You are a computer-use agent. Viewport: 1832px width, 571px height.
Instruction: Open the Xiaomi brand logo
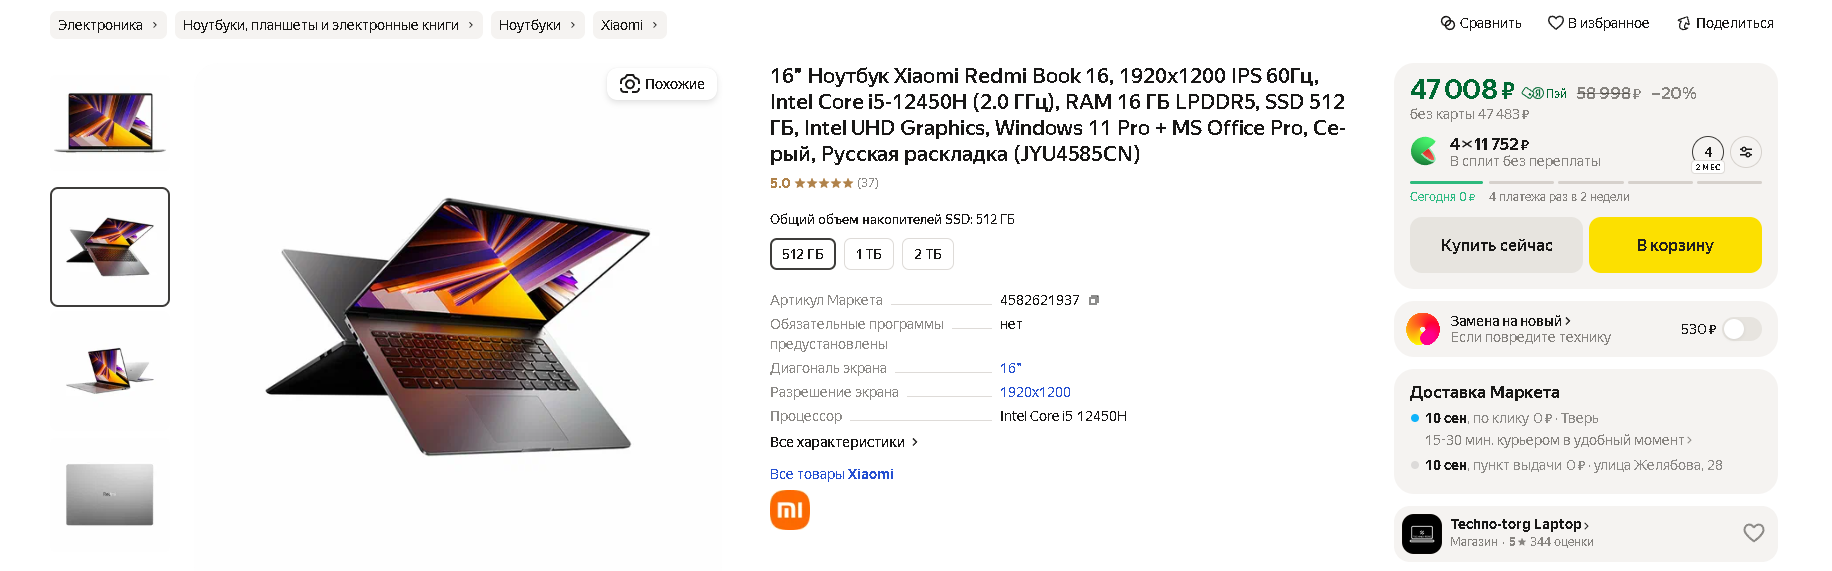click(x=789, y=510)
